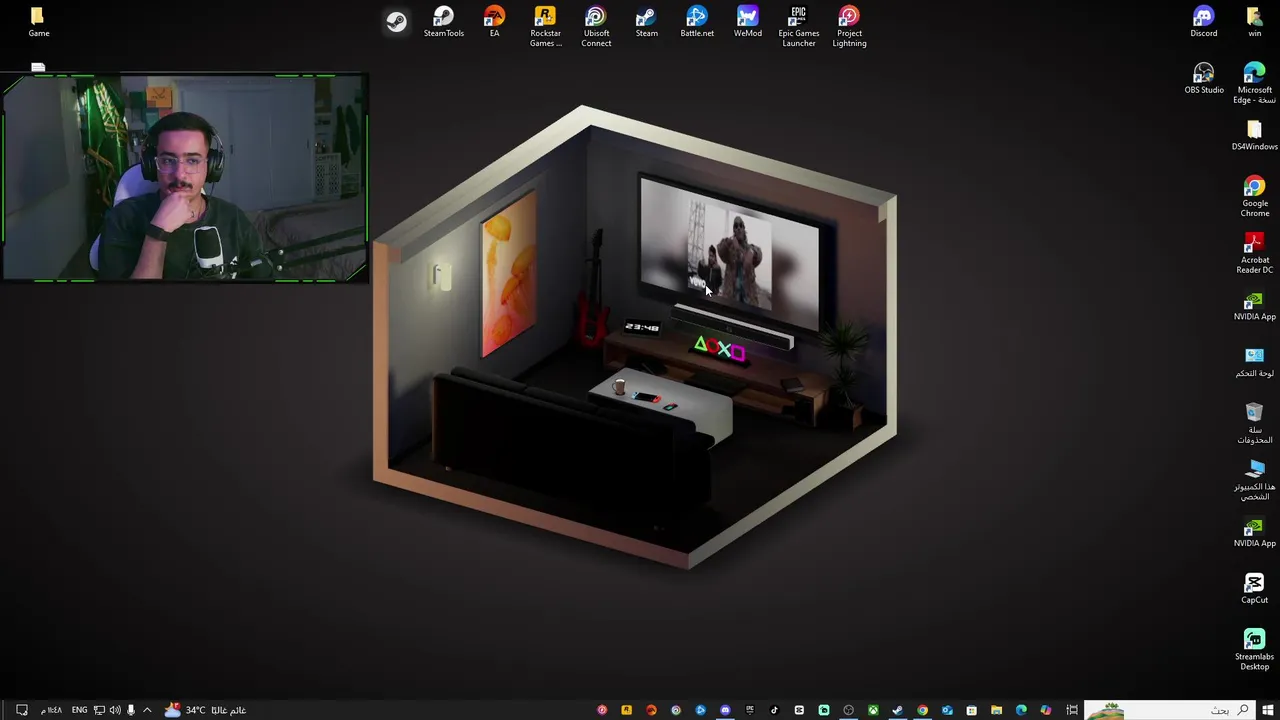Click the microphone tray icon

(130, 710)
